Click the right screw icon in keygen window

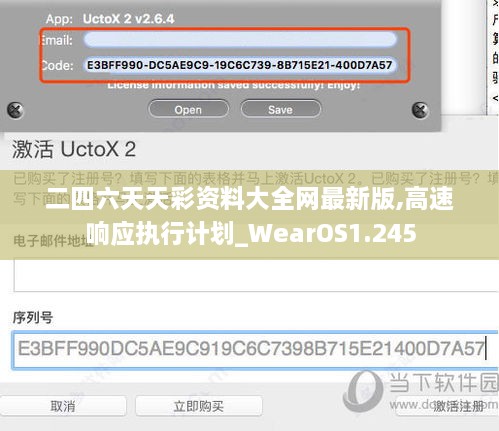(420, 110)
